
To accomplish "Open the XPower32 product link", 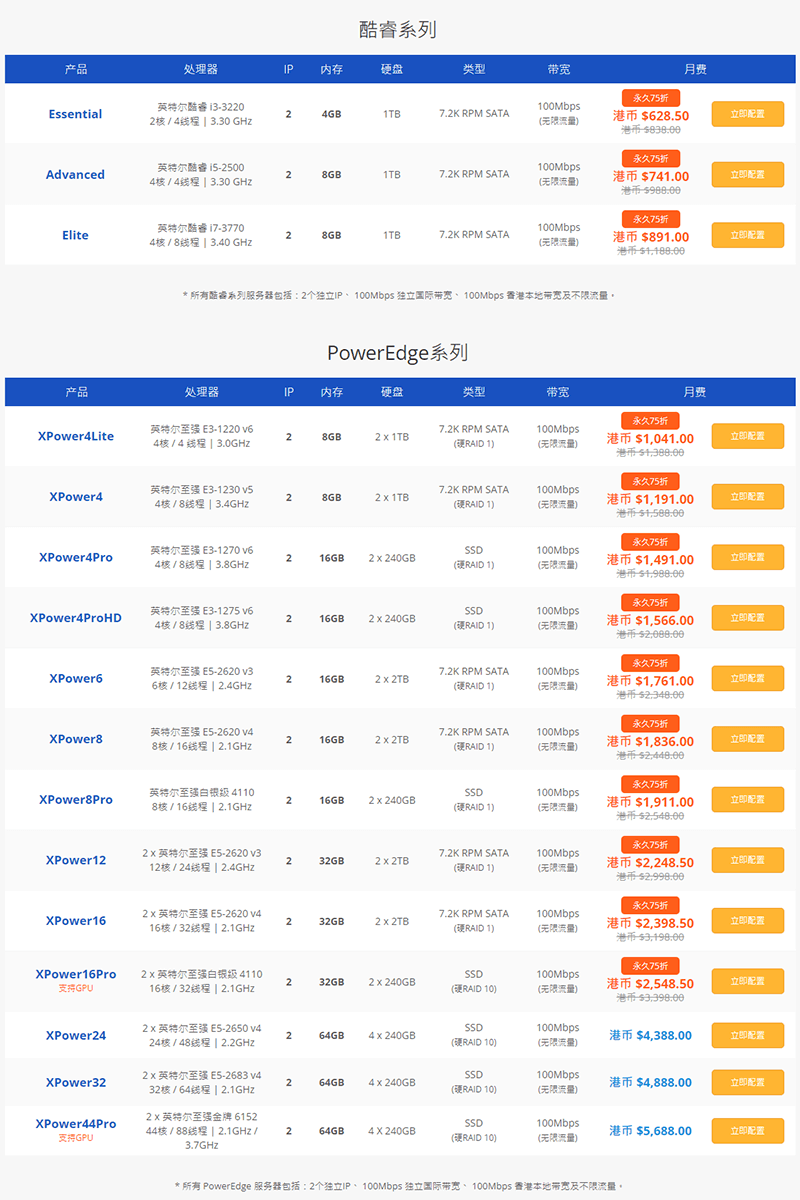I will (76, 1083).
